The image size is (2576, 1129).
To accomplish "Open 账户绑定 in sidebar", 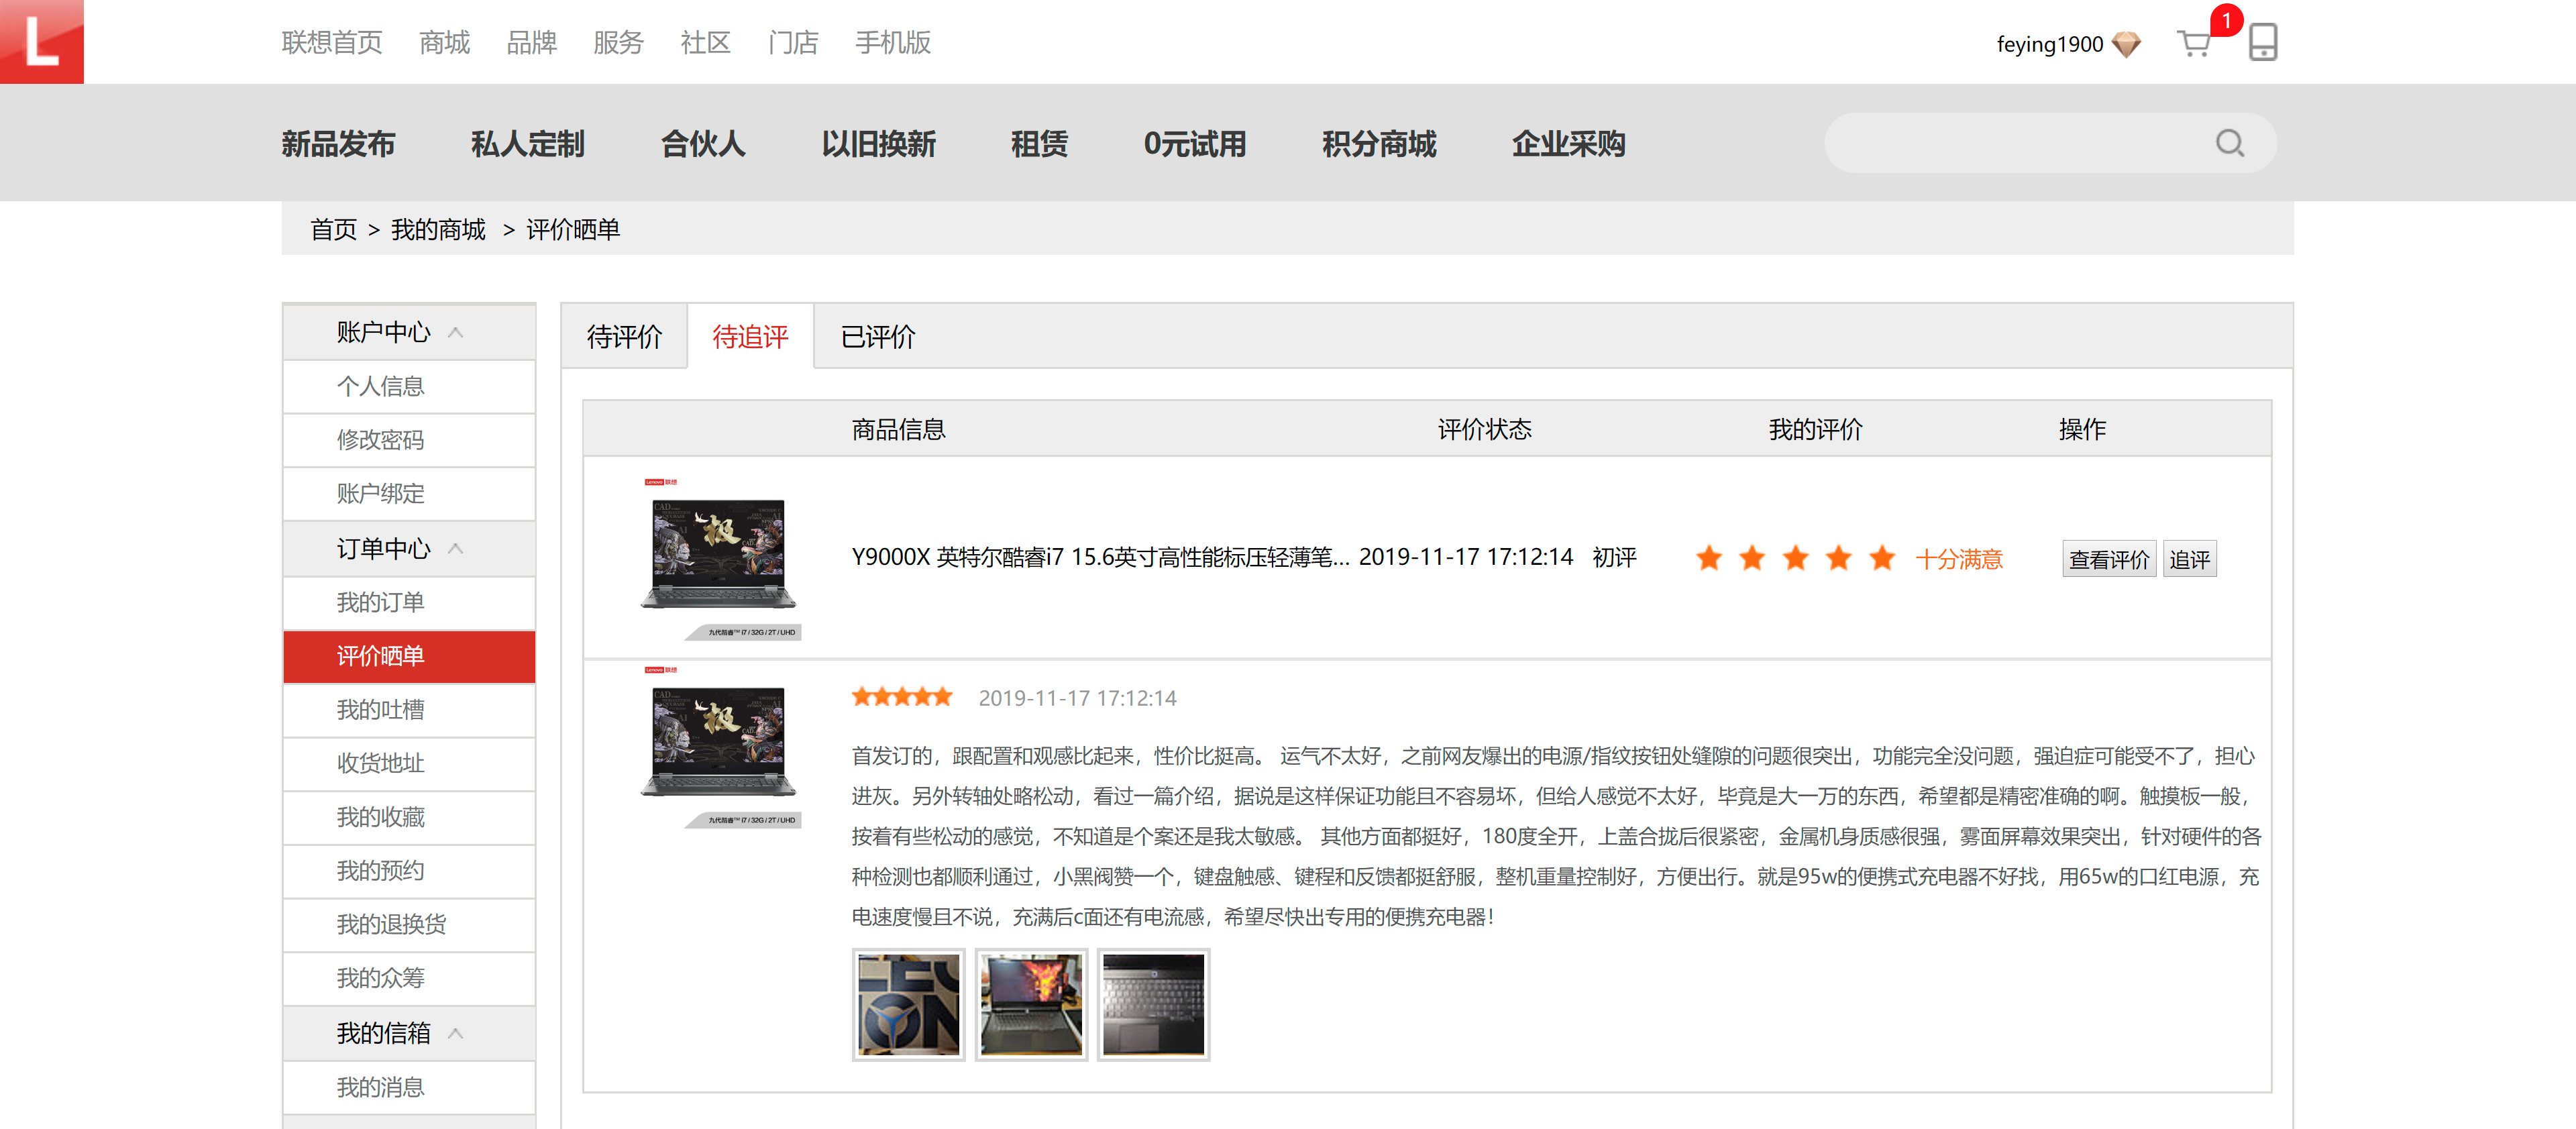I will [409, 493].
